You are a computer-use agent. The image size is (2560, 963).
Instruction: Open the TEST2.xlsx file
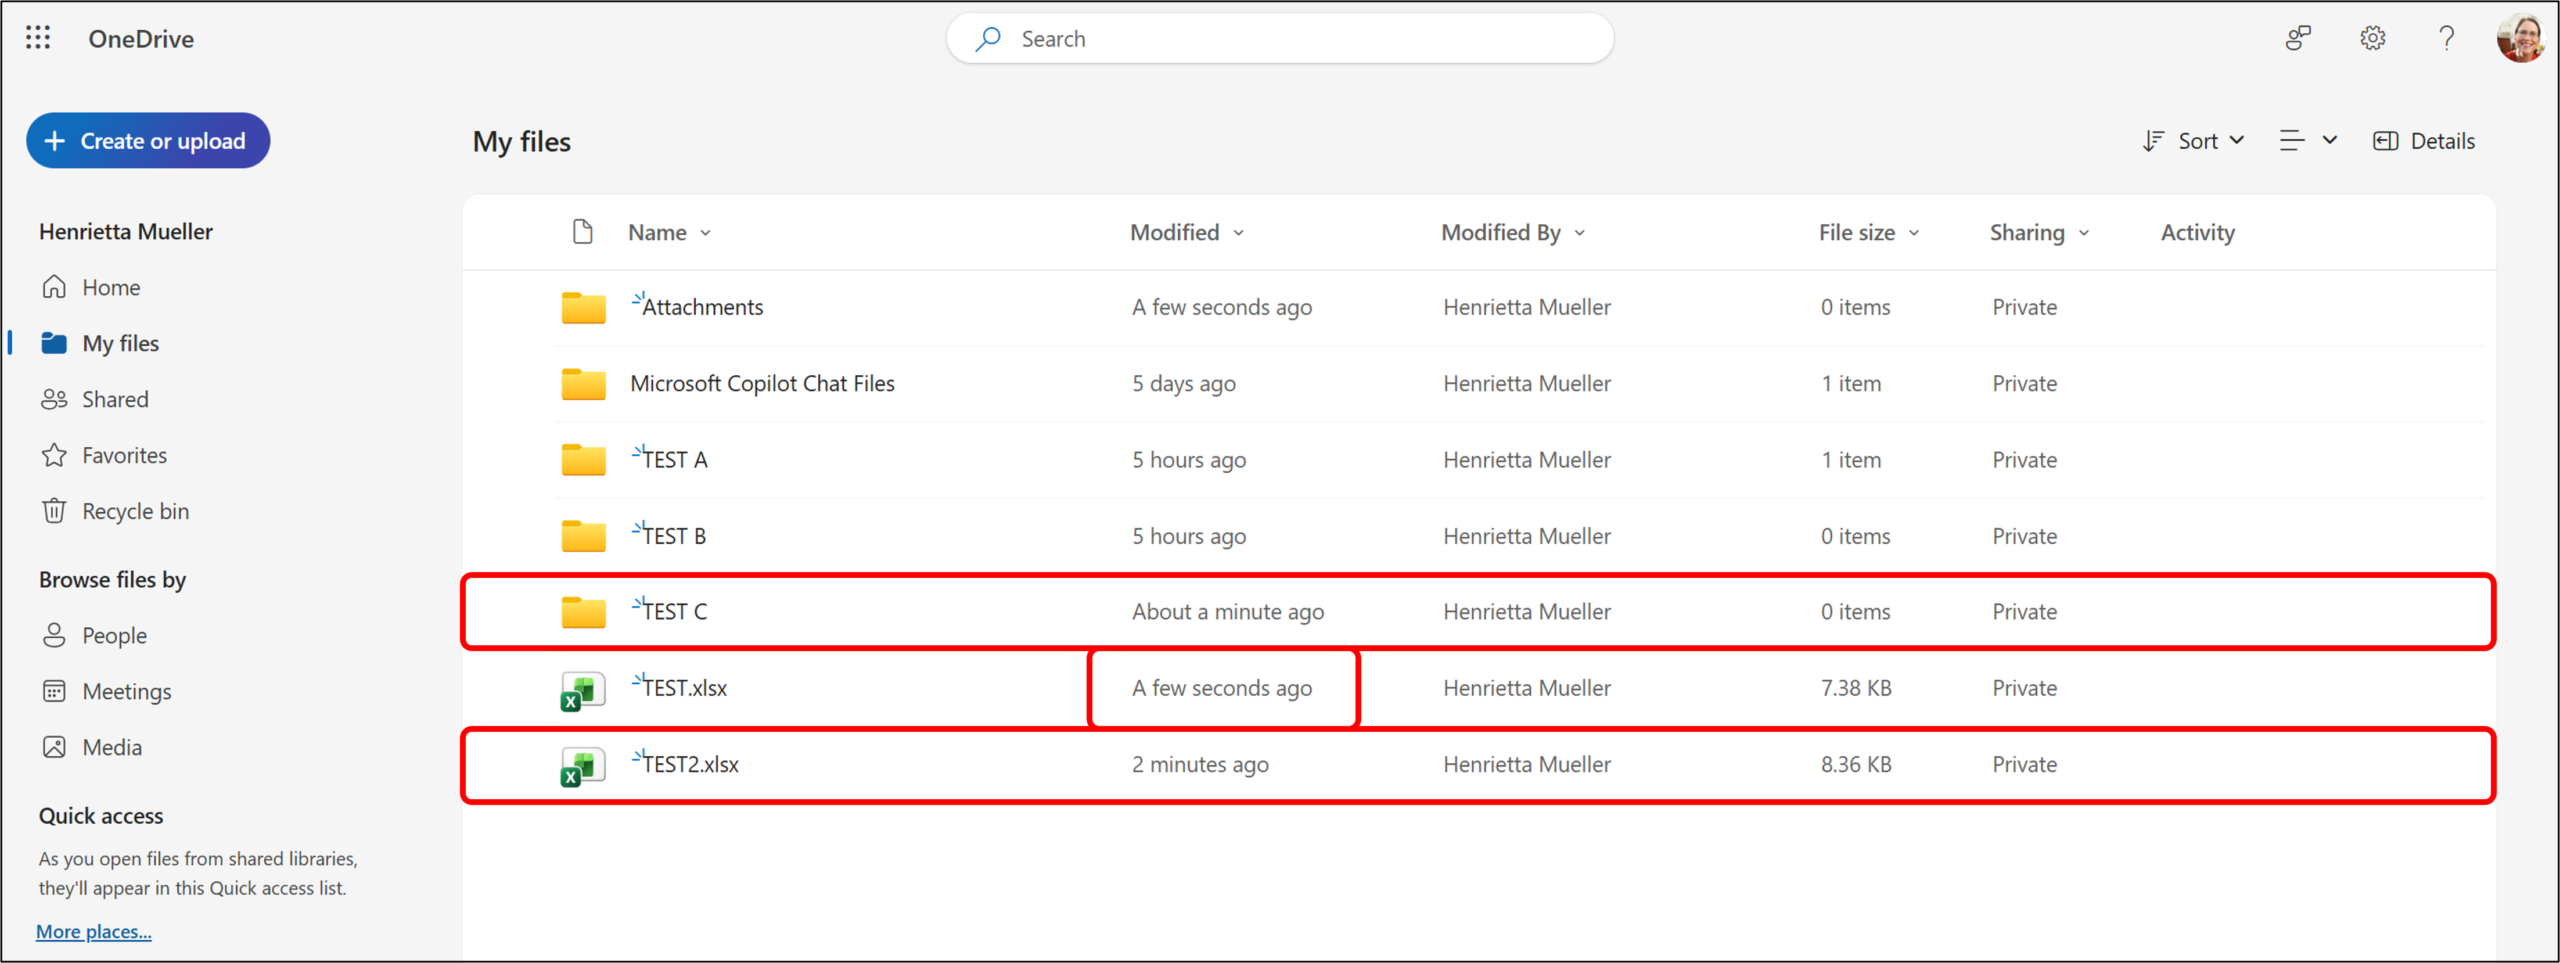pyautogui.click(x=691, y=765)
